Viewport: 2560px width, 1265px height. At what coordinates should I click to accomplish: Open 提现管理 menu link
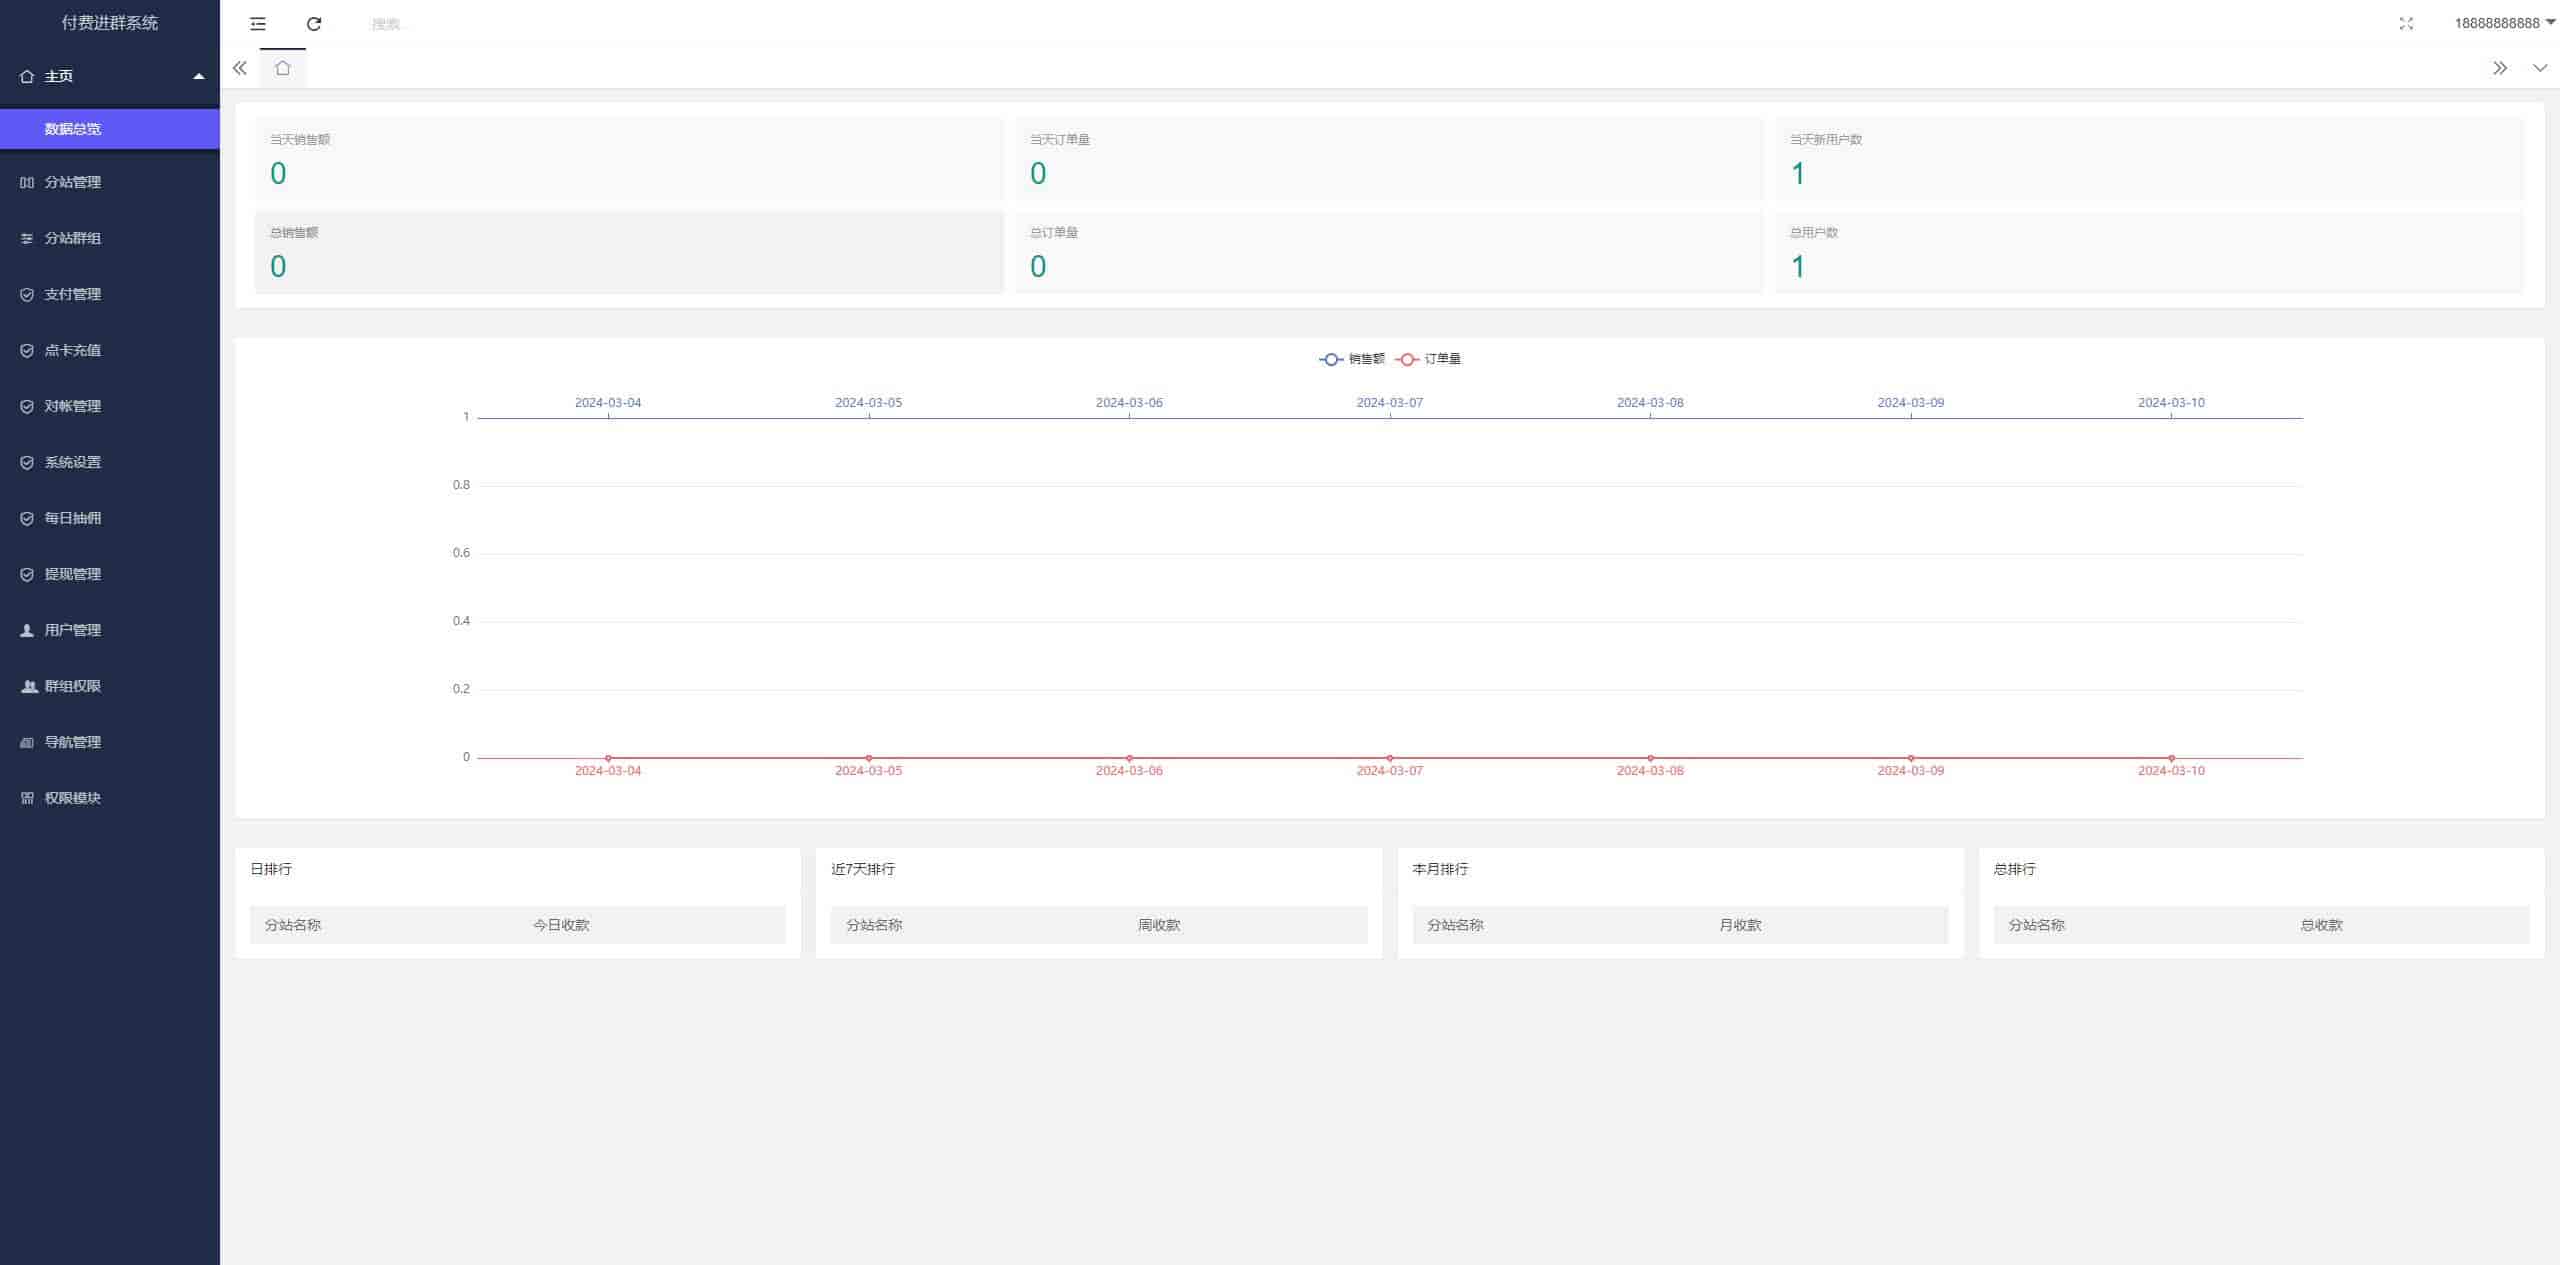coord(73,574)
